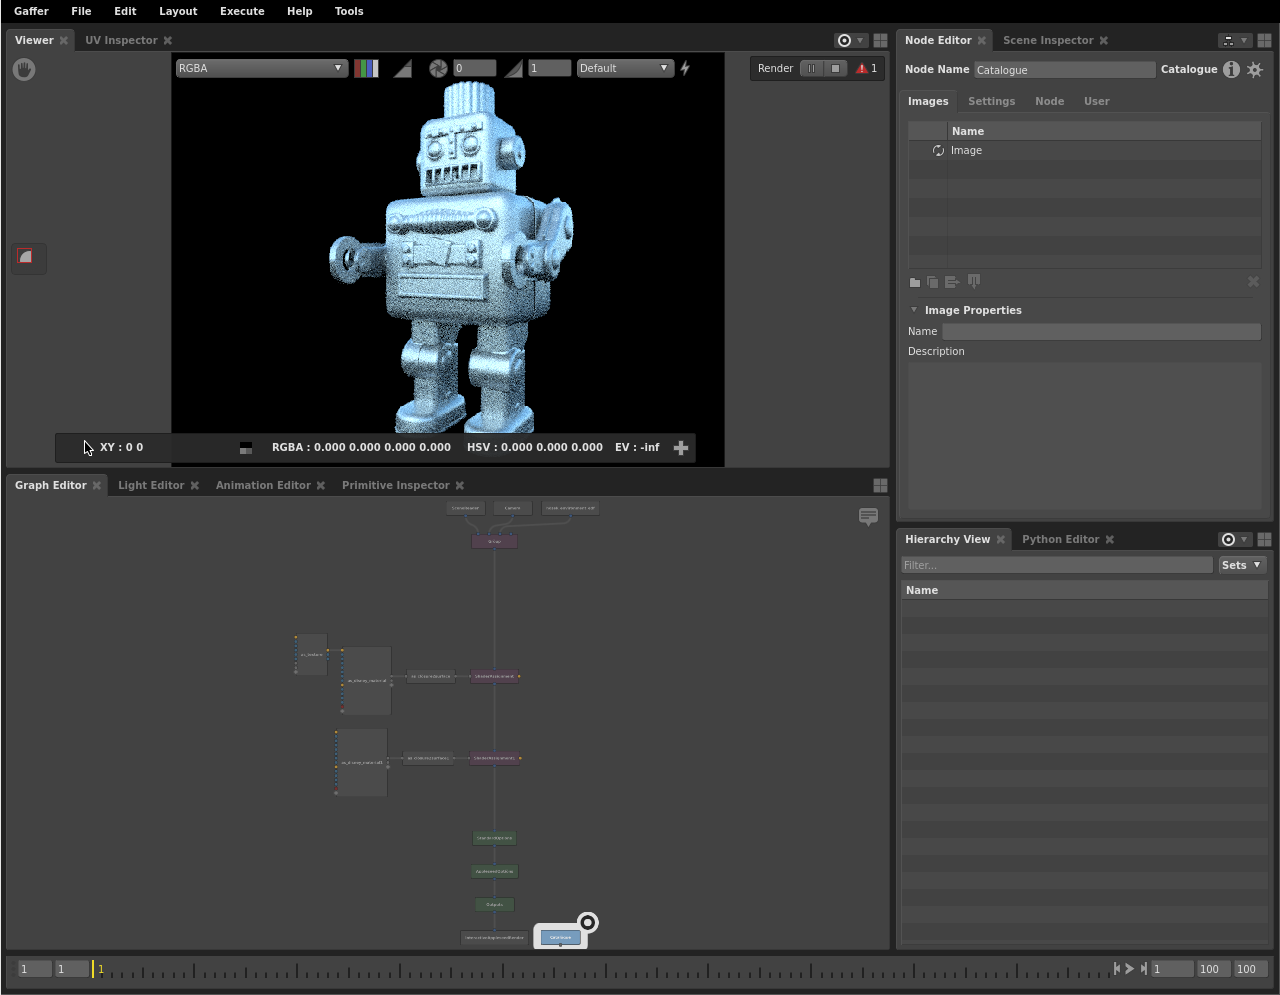The image size is (1280, 995).
Task: Select the Image row in Catalogue list
Action: coord(1084,150)
